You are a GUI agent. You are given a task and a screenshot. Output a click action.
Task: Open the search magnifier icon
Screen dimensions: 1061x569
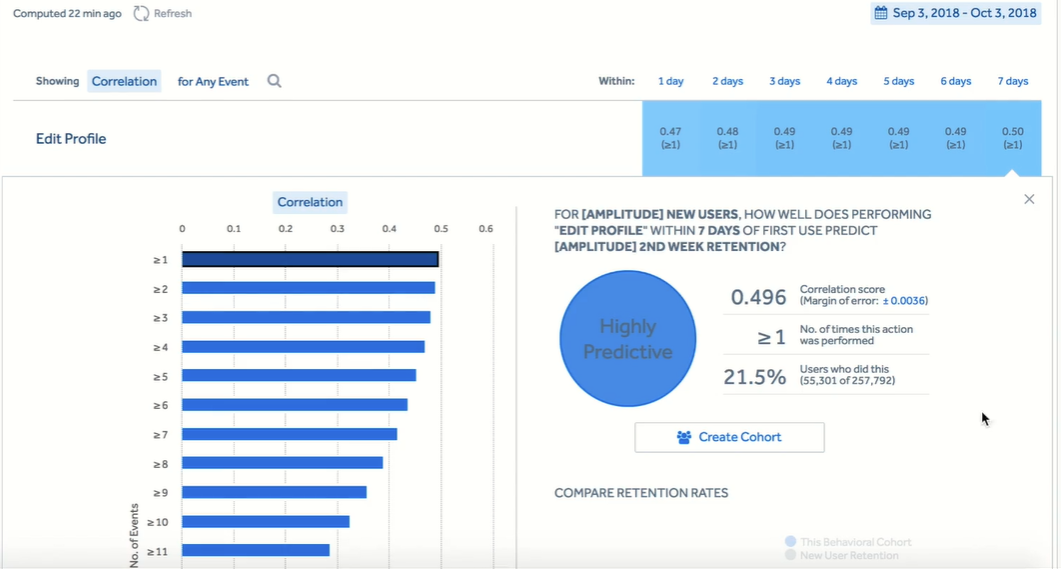point(274,81)
